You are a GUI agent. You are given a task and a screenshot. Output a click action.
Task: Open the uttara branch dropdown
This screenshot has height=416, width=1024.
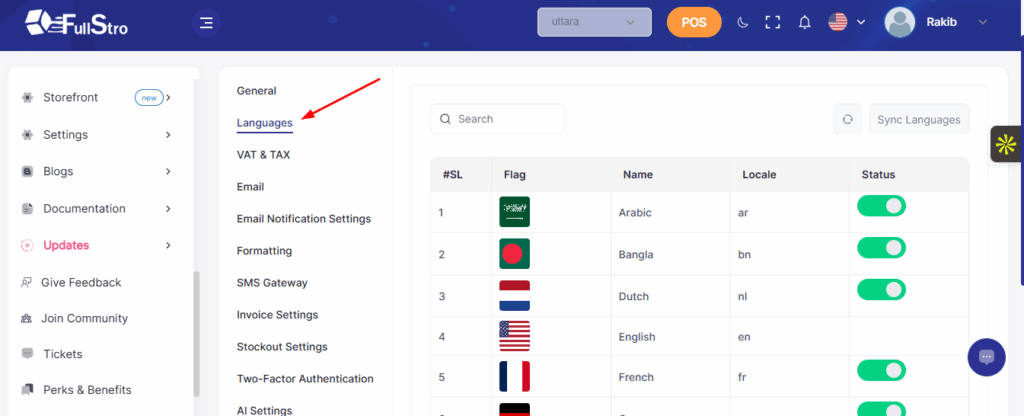[x=594, y=22]
